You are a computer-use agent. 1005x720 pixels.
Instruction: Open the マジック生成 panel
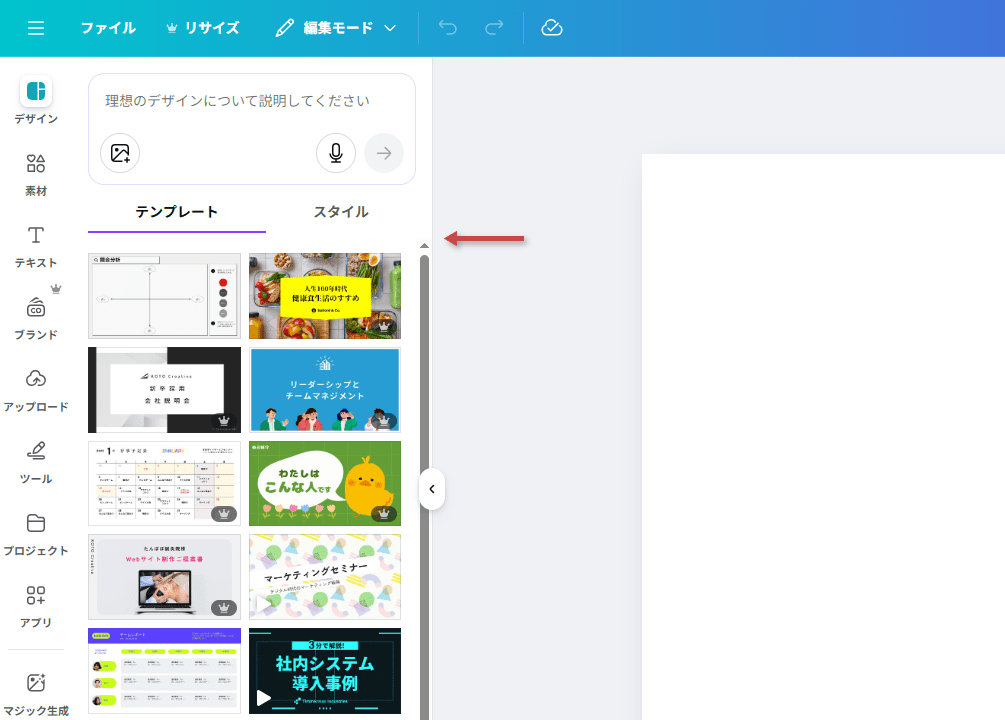[x=36, y=694]
